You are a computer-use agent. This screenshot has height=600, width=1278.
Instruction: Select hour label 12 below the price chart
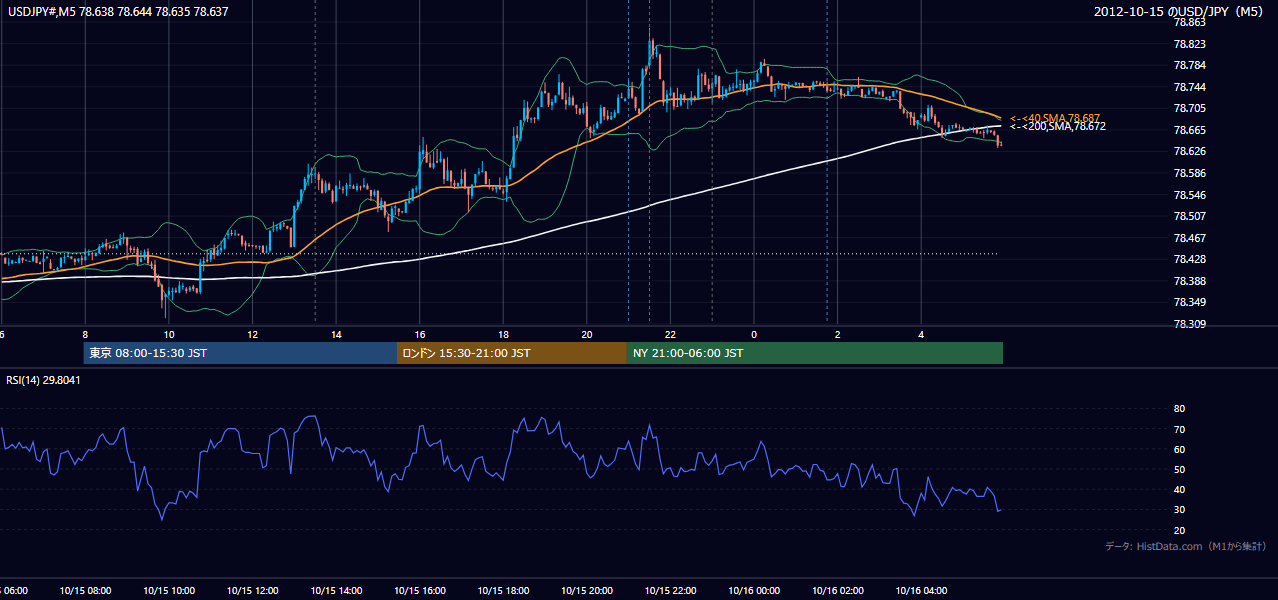pos(253,335)
